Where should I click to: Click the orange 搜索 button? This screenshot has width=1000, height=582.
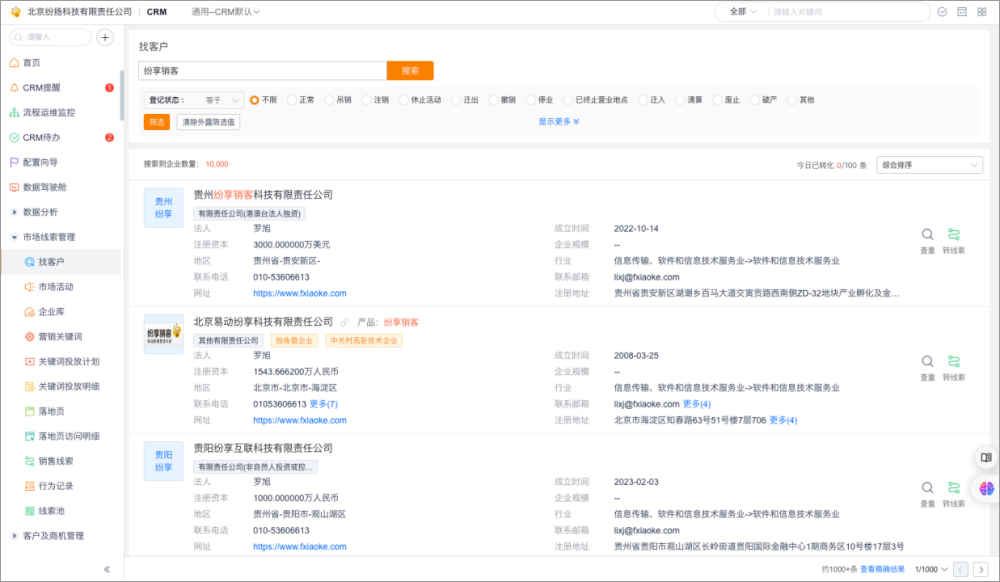tap(410, 71)
